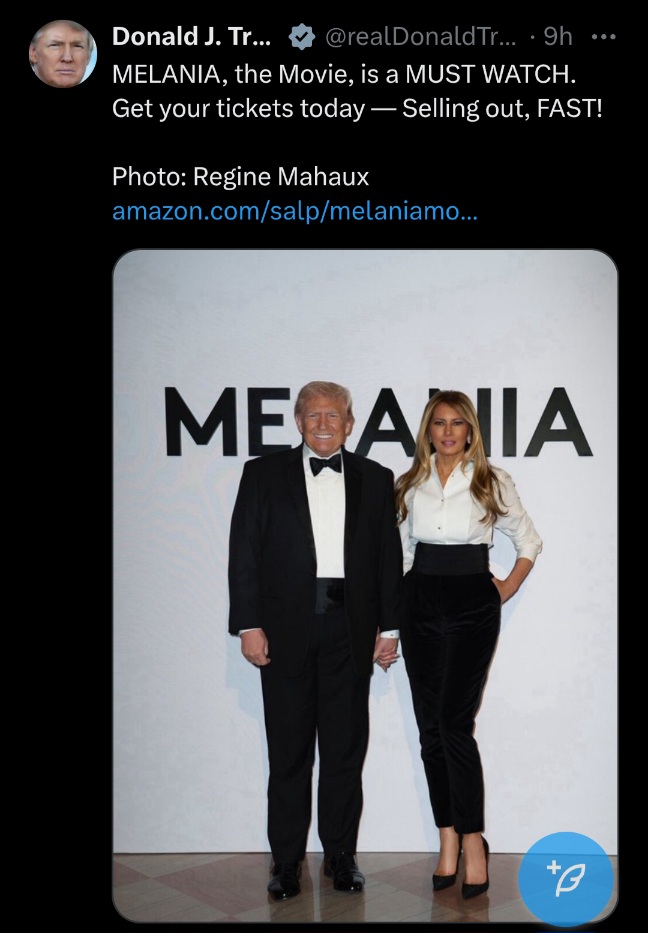The image size is (648, 933).
Task: Click the verified badge beside the display name
Action: pyautogui.click(x=300, y=37)
